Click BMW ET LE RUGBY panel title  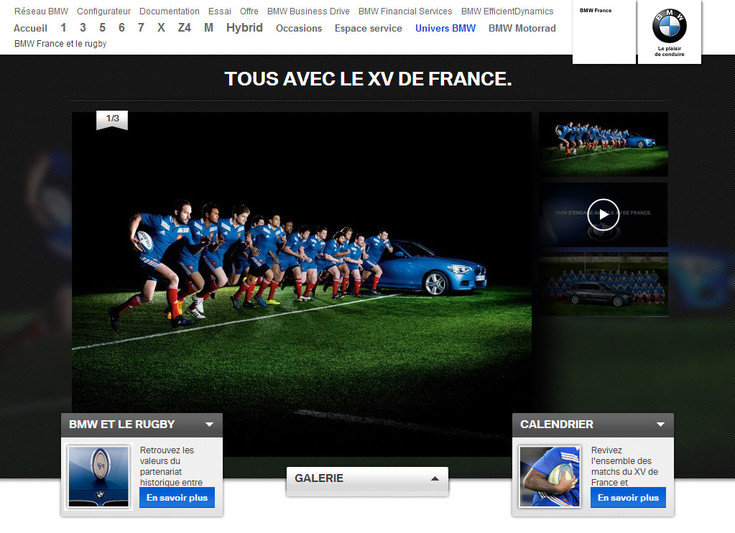coord(122,424)
